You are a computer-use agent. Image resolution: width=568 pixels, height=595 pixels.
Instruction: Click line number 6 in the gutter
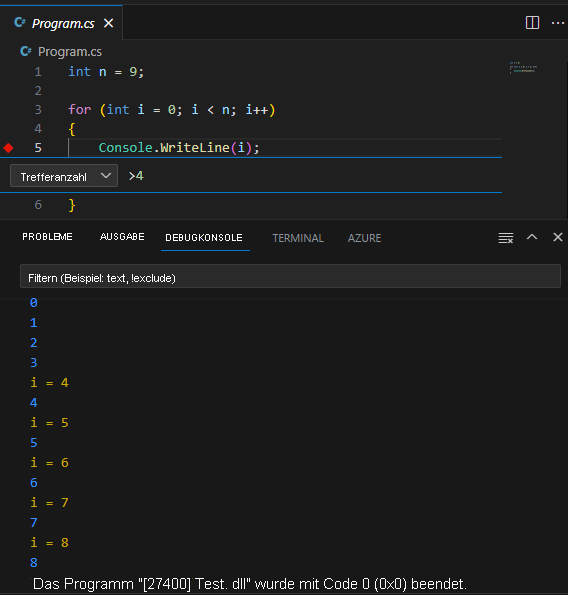click(38, 205)
